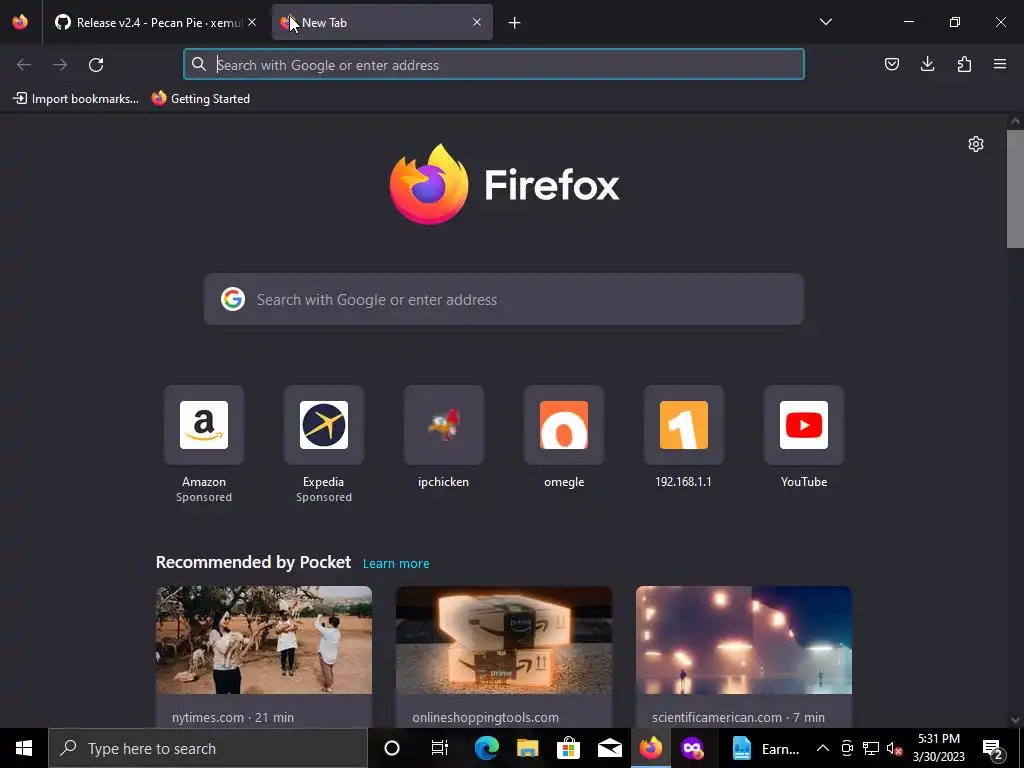Open the 5:31 PM clock calendar
1024x768 pixels.
[939, 748]
